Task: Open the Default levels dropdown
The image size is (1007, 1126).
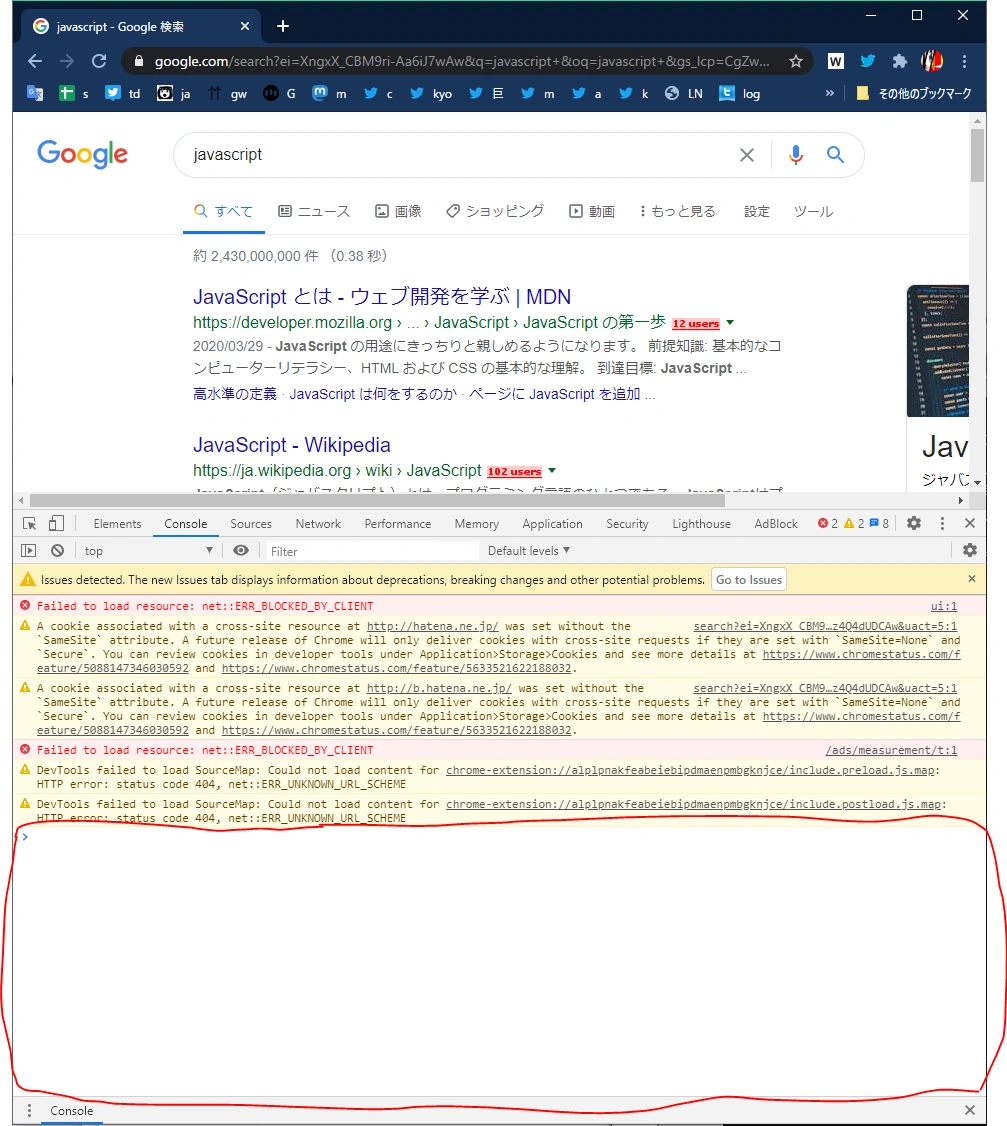Action: [x=529, y=551]
